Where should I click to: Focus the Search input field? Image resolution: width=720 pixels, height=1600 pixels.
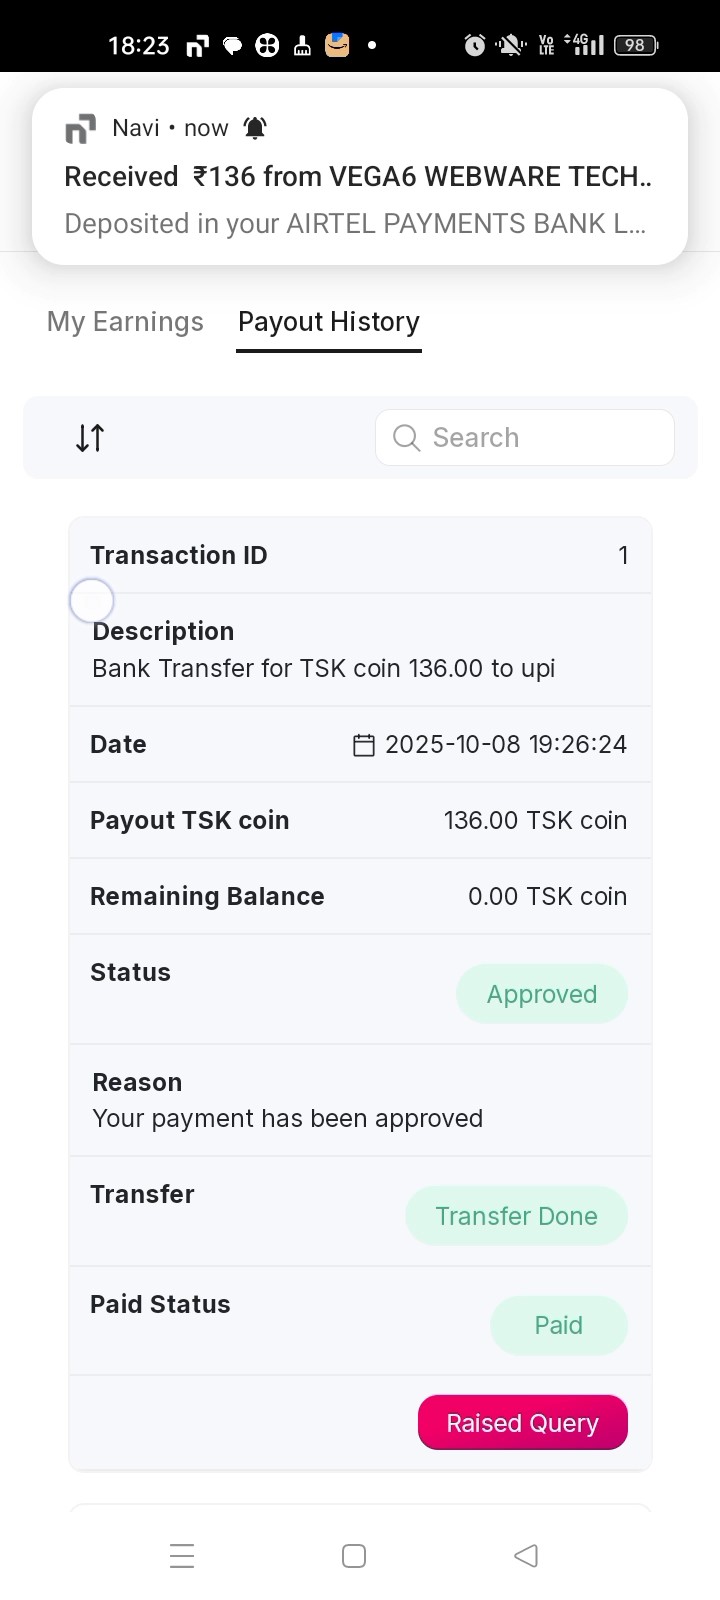[540, 438]
